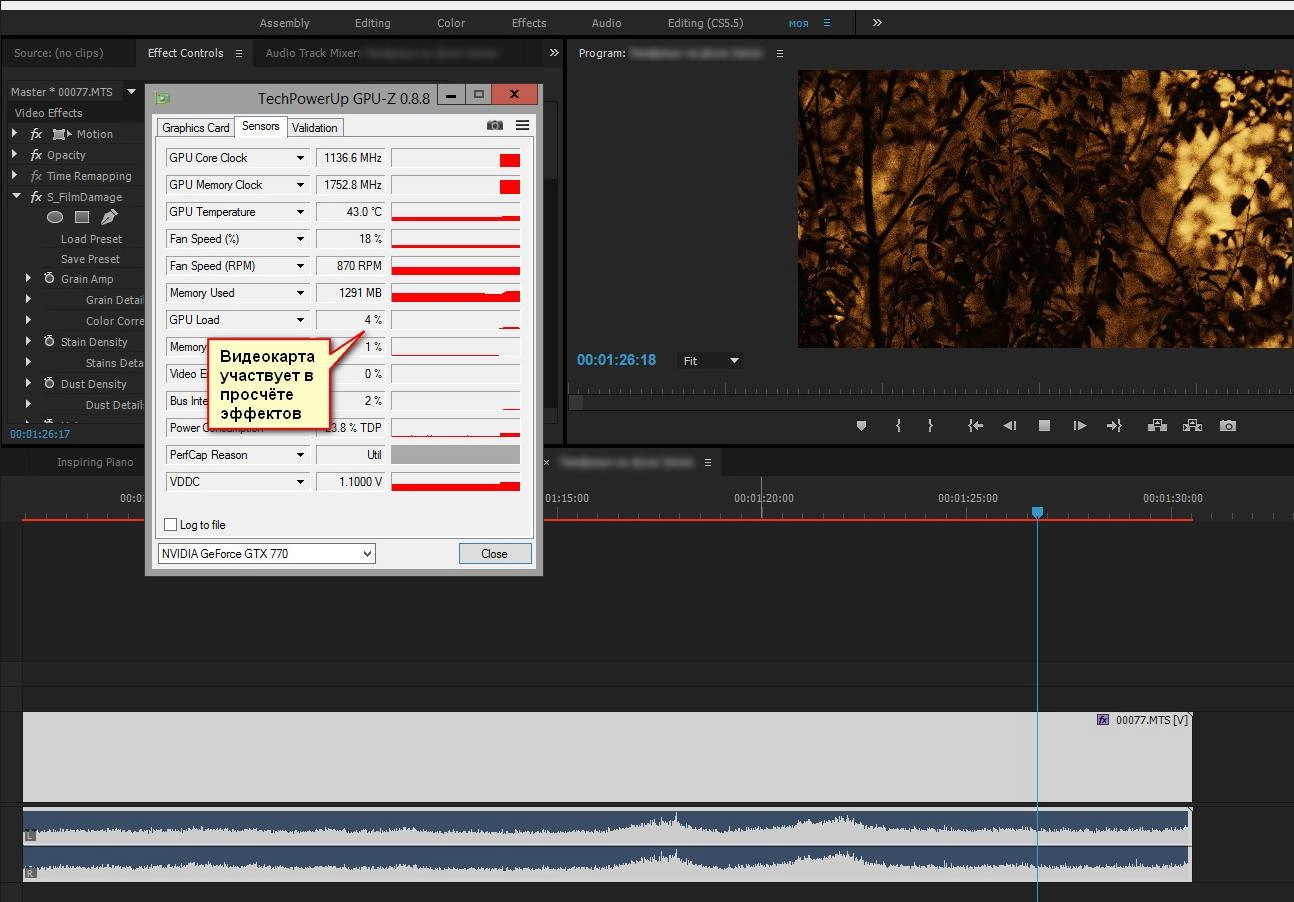1294x902 pixels.
Task: Open the GPU Temperature sensor dropdown
Action: pyautogui.click(x=300, y=212)
